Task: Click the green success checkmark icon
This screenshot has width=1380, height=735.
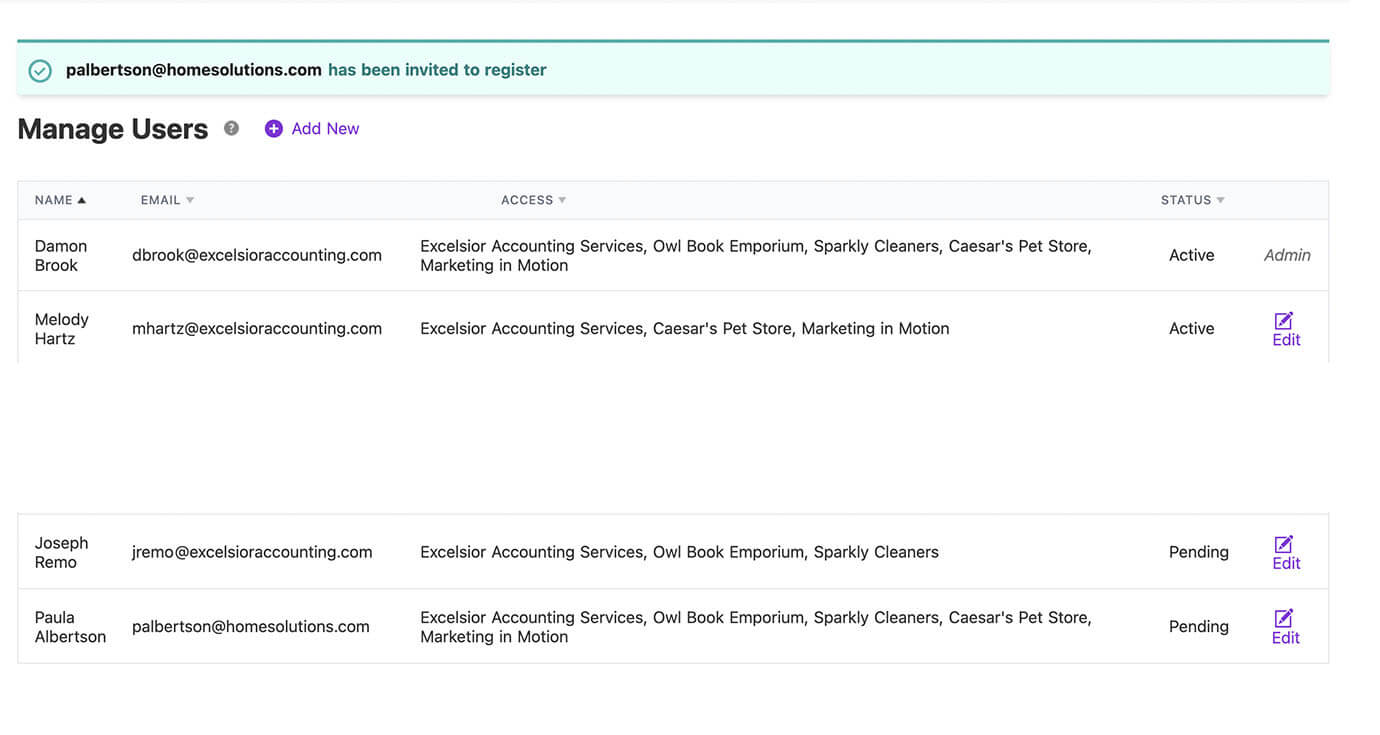Action: [x=40, y=71]
